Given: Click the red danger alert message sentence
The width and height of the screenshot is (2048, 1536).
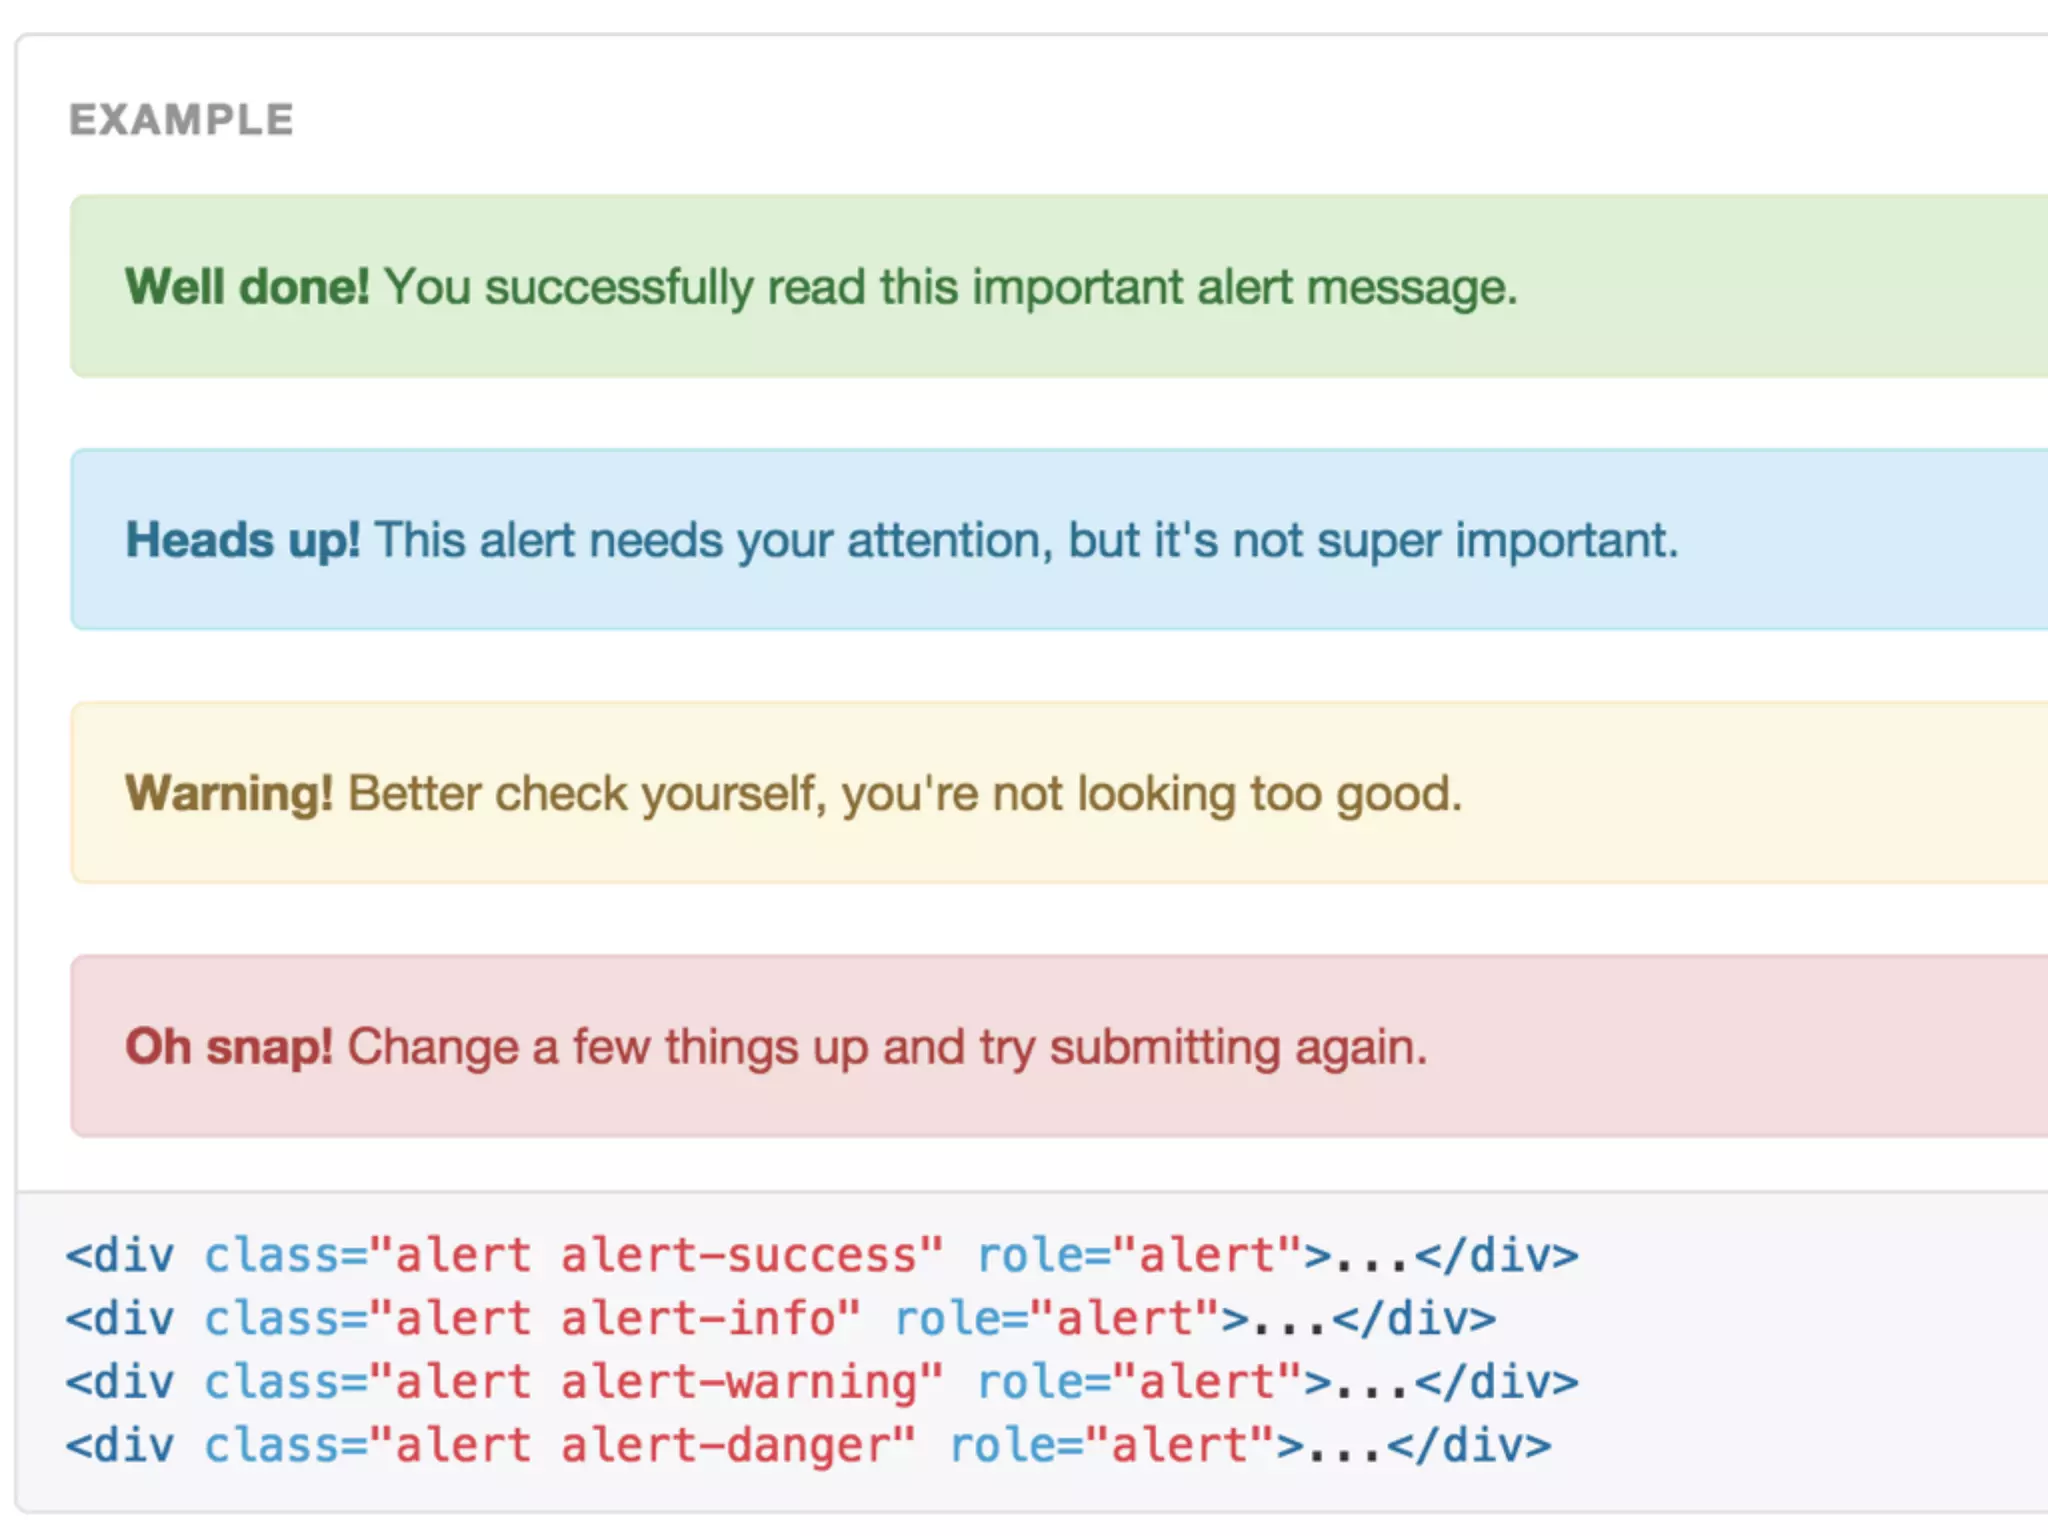Looking at the screenshot, I should click(887, 1047).
